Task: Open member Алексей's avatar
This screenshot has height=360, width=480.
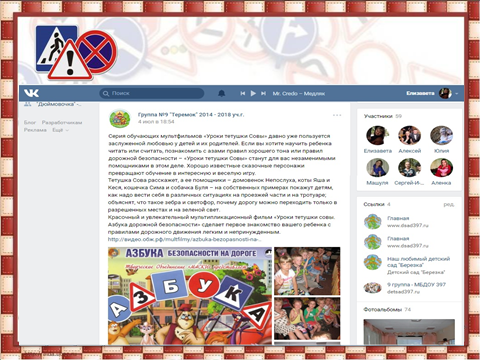Action: [x=409, y=135]
